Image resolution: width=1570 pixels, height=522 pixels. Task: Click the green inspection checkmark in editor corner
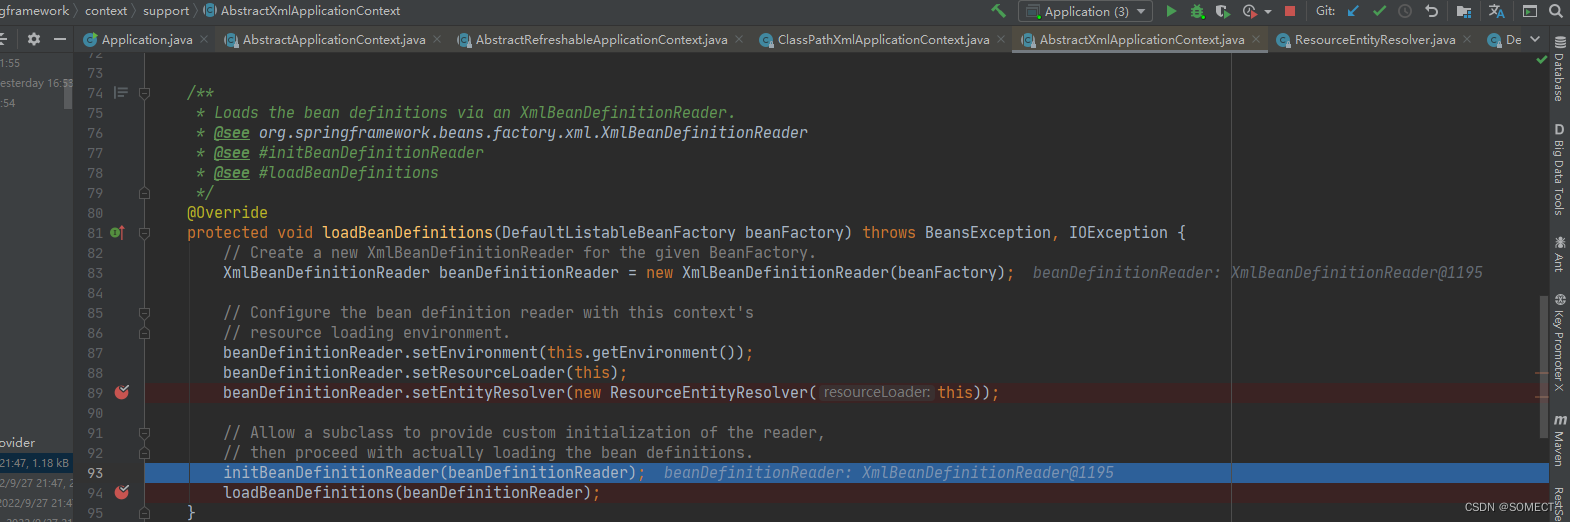tap(1541, 60)
